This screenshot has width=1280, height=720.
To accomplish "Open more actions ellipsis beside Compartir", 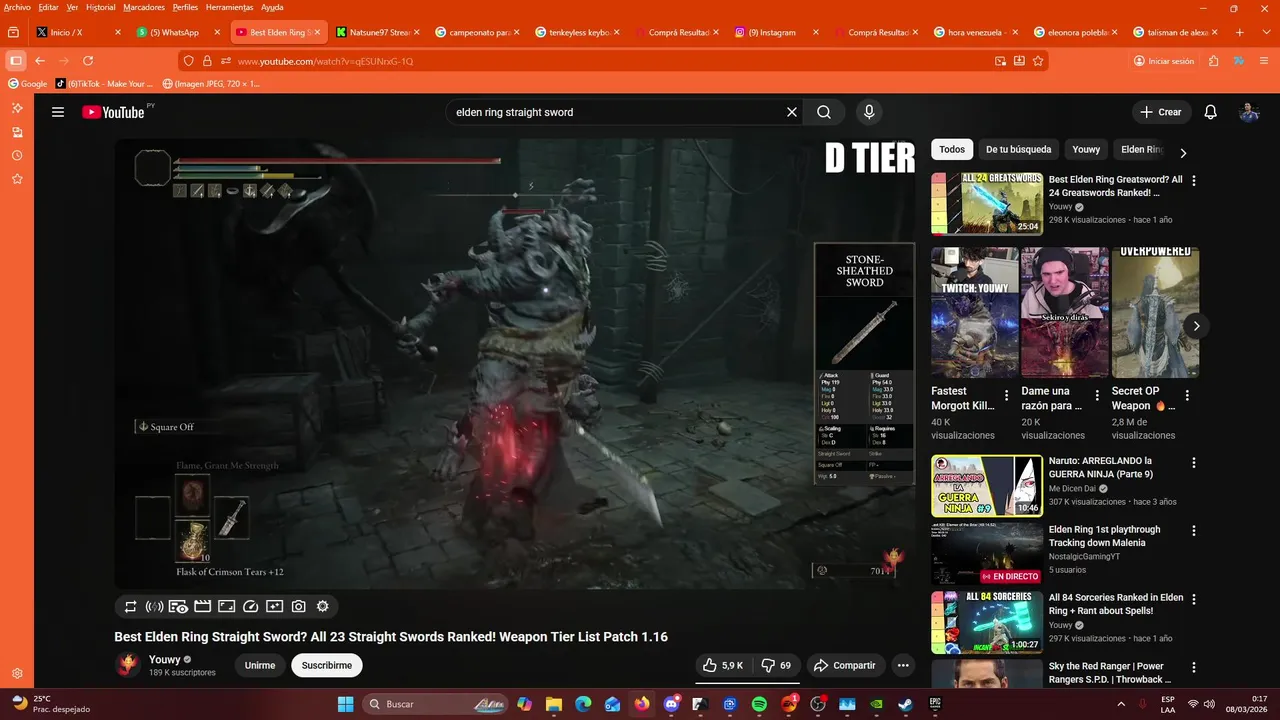I will click(x=903, y=665).
